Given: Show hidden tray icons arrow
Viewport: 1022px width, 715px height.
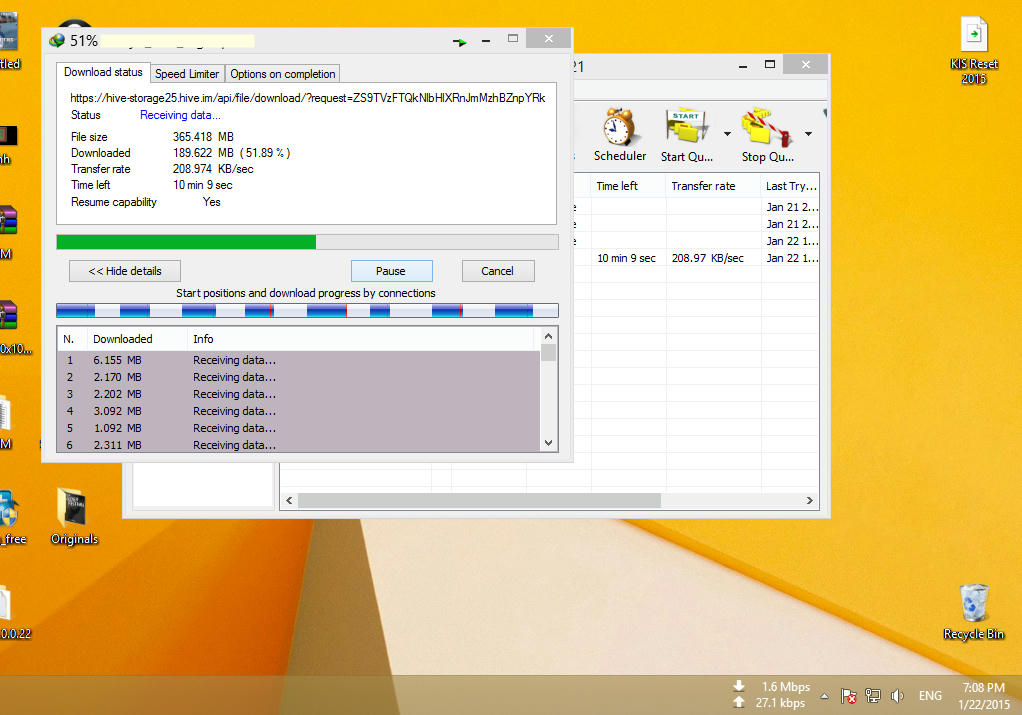Looking at the screenshot, I should [x=825, y=696].
